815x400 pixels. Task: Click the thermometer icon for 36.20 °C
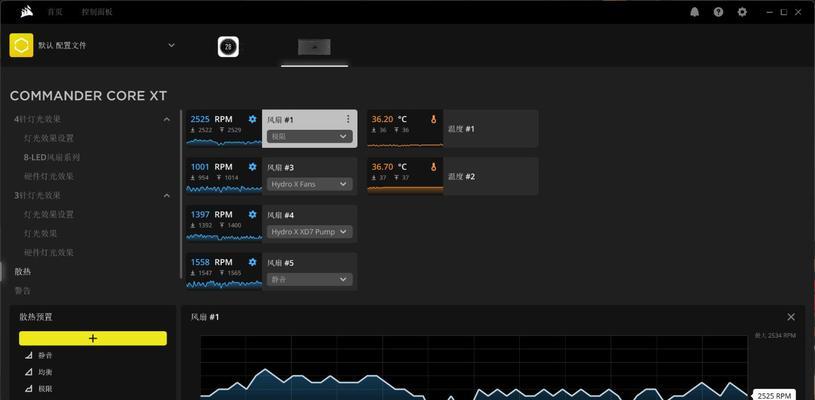coord(433,119)
